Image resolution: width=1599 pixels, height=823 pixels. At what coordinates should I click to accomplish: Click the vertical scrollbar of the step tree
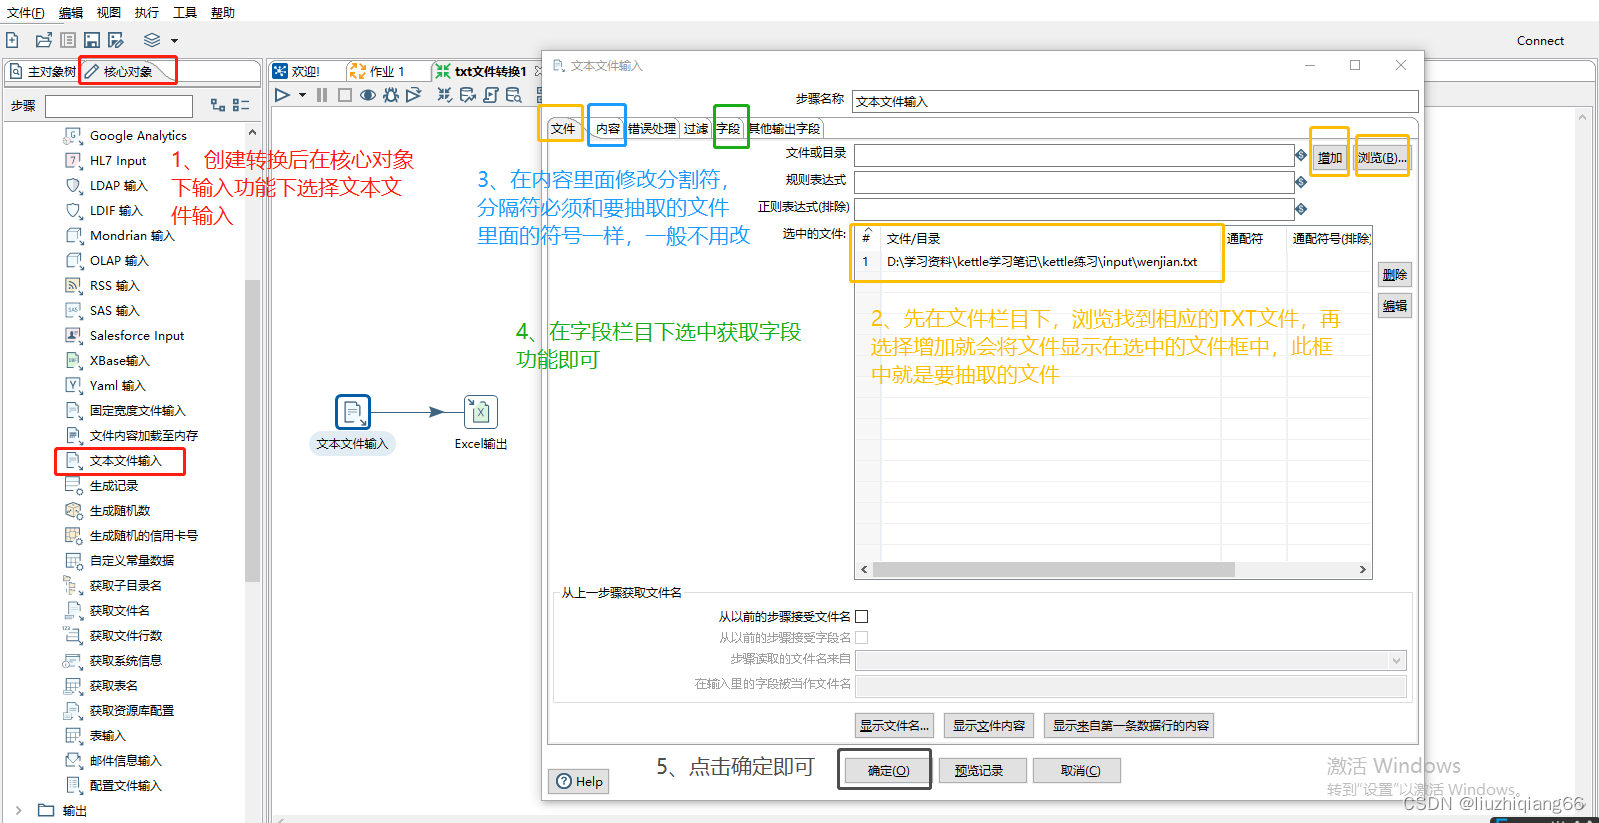click(x=252, y=430)
